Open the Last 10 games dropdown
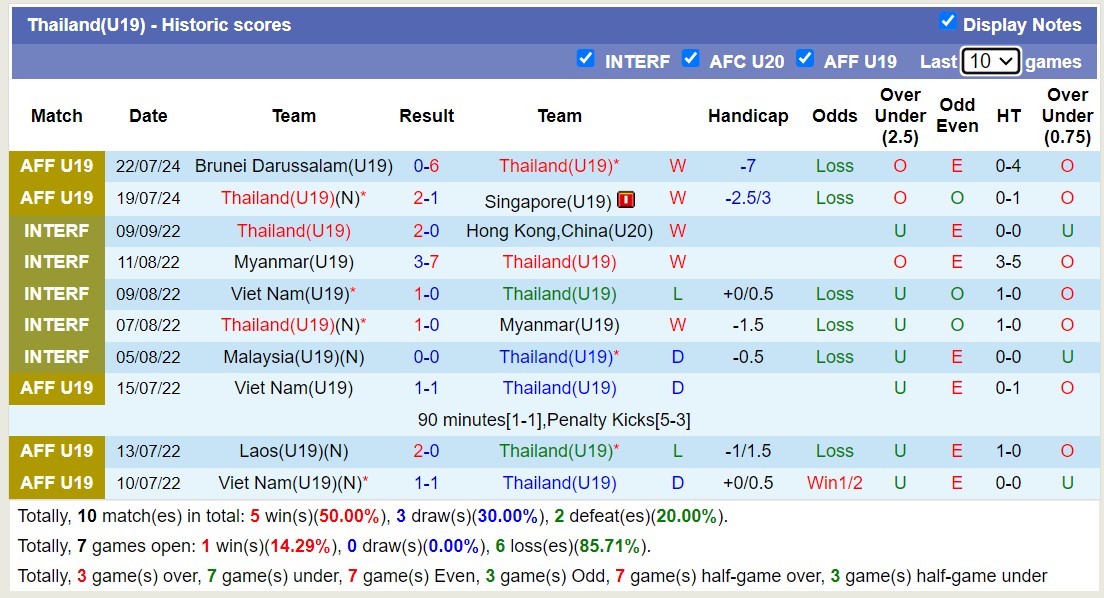Image resolution: width=1104 pixels, height=598 pixels. tap(990, 61)
